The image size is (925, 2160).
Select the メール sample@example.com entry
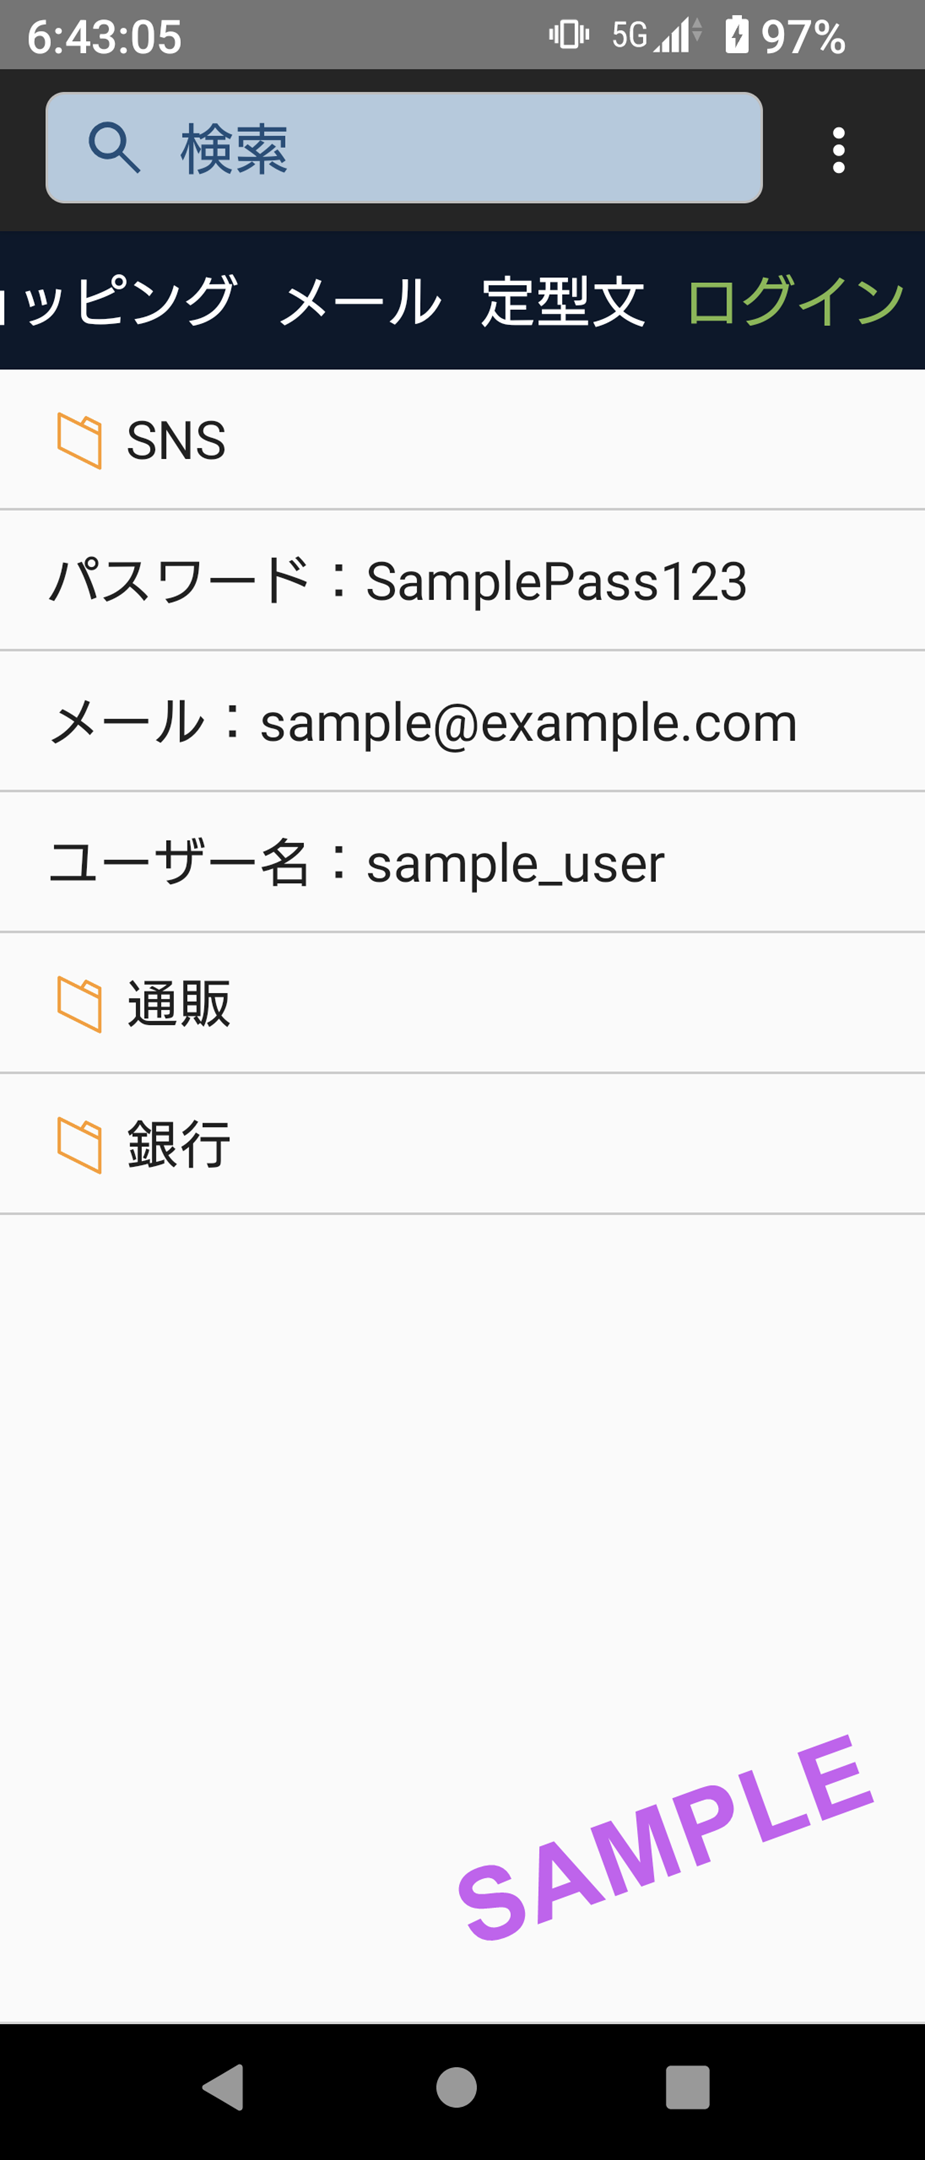pos(462,722)
